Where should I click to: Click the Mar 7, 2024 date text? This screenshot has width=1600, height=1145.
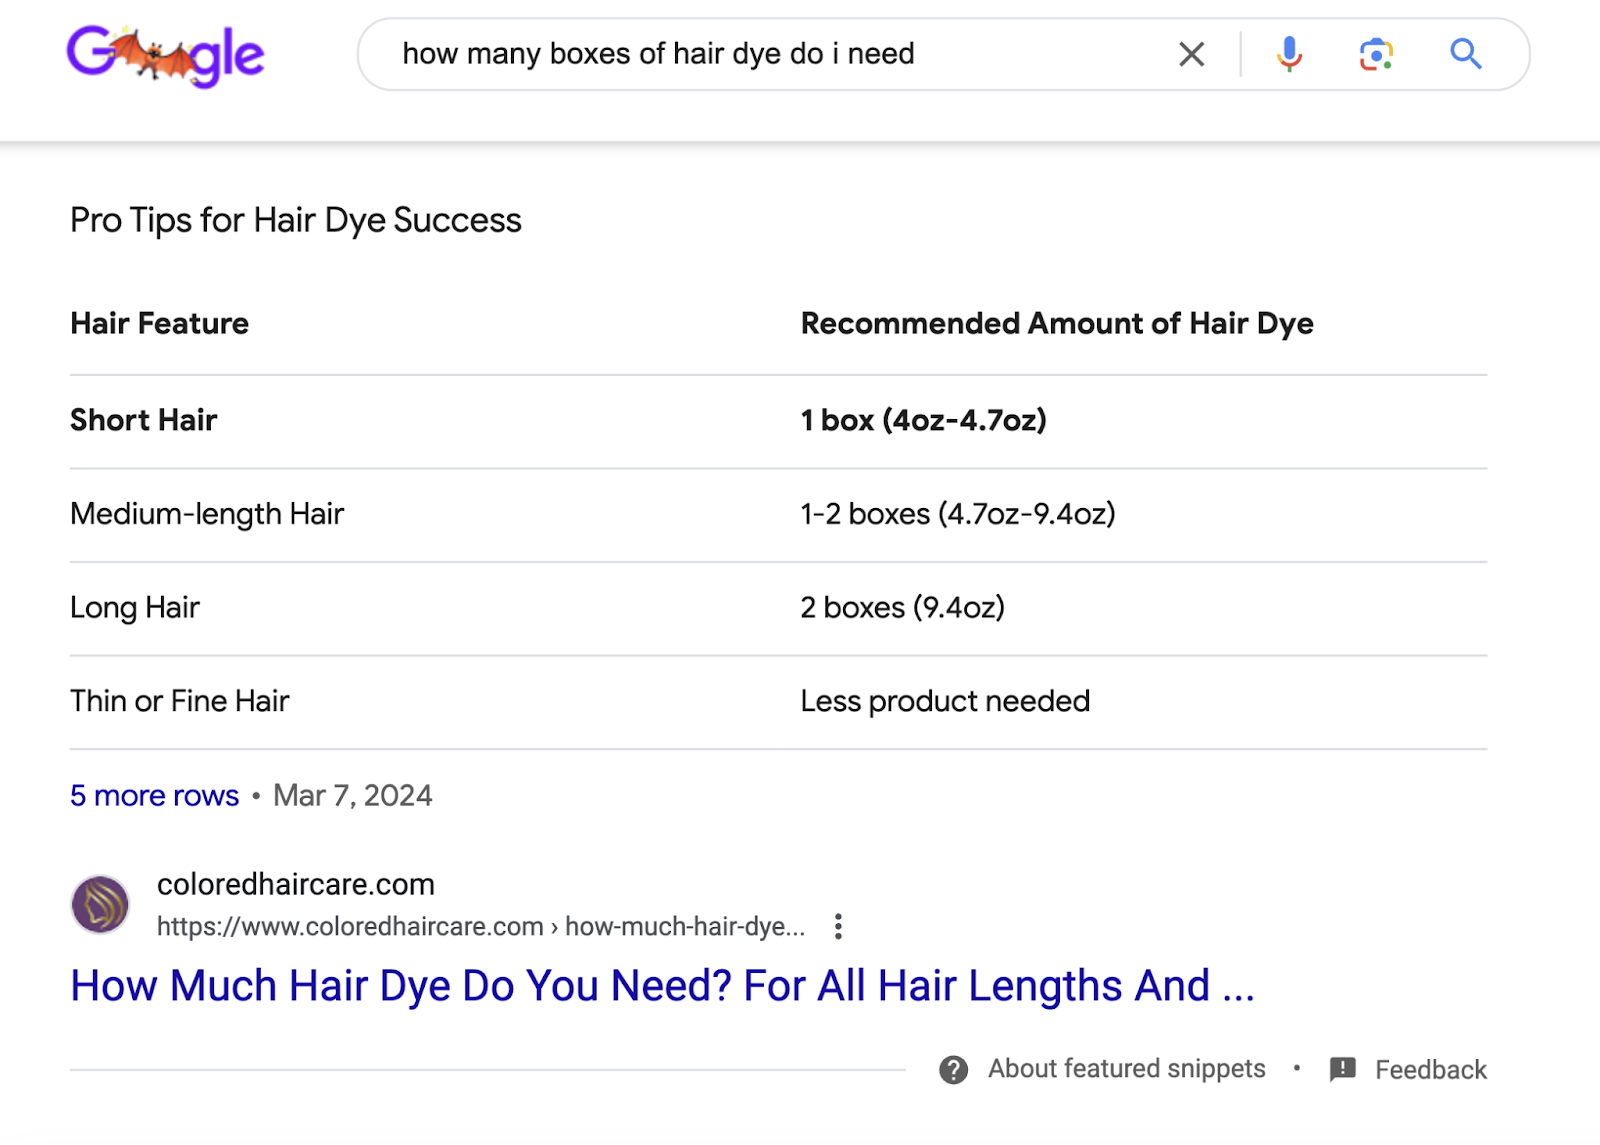click(x=352, y=795)
